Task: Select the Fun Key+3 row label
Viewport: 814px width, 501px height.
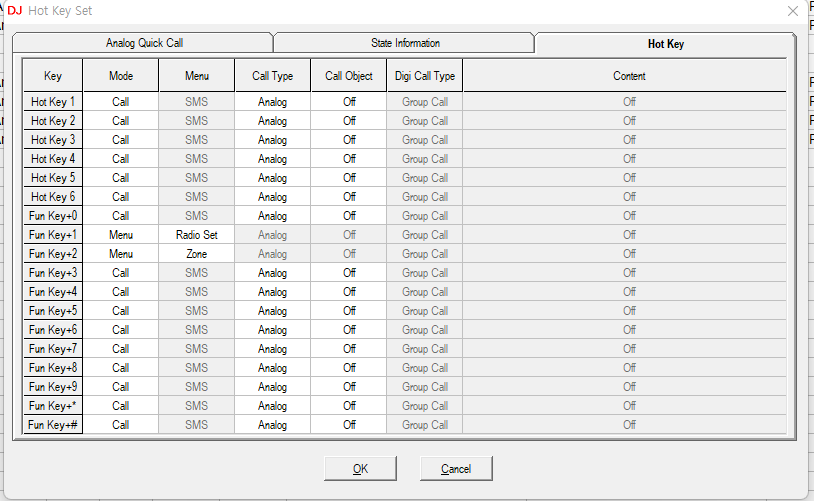Action: click(x=53, y=273)
